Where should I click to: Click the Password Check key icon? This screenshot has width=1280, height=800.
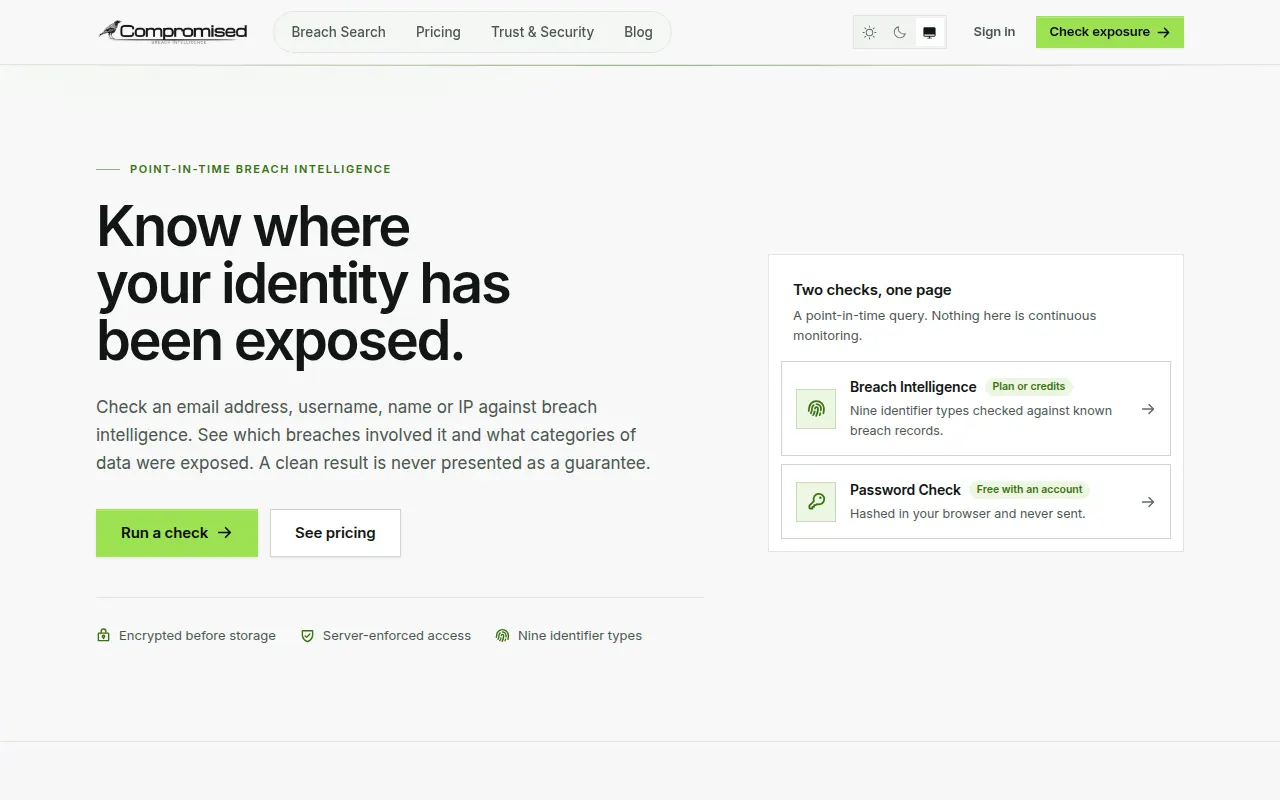click(816, 502)
